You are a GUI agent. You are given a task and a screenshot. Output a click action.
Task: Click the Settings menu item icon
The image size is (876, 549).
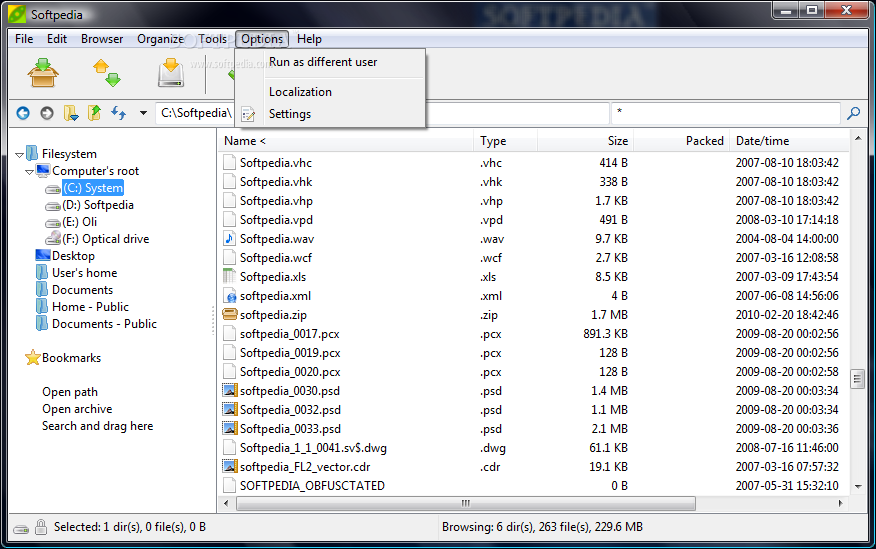coord(247,114)
